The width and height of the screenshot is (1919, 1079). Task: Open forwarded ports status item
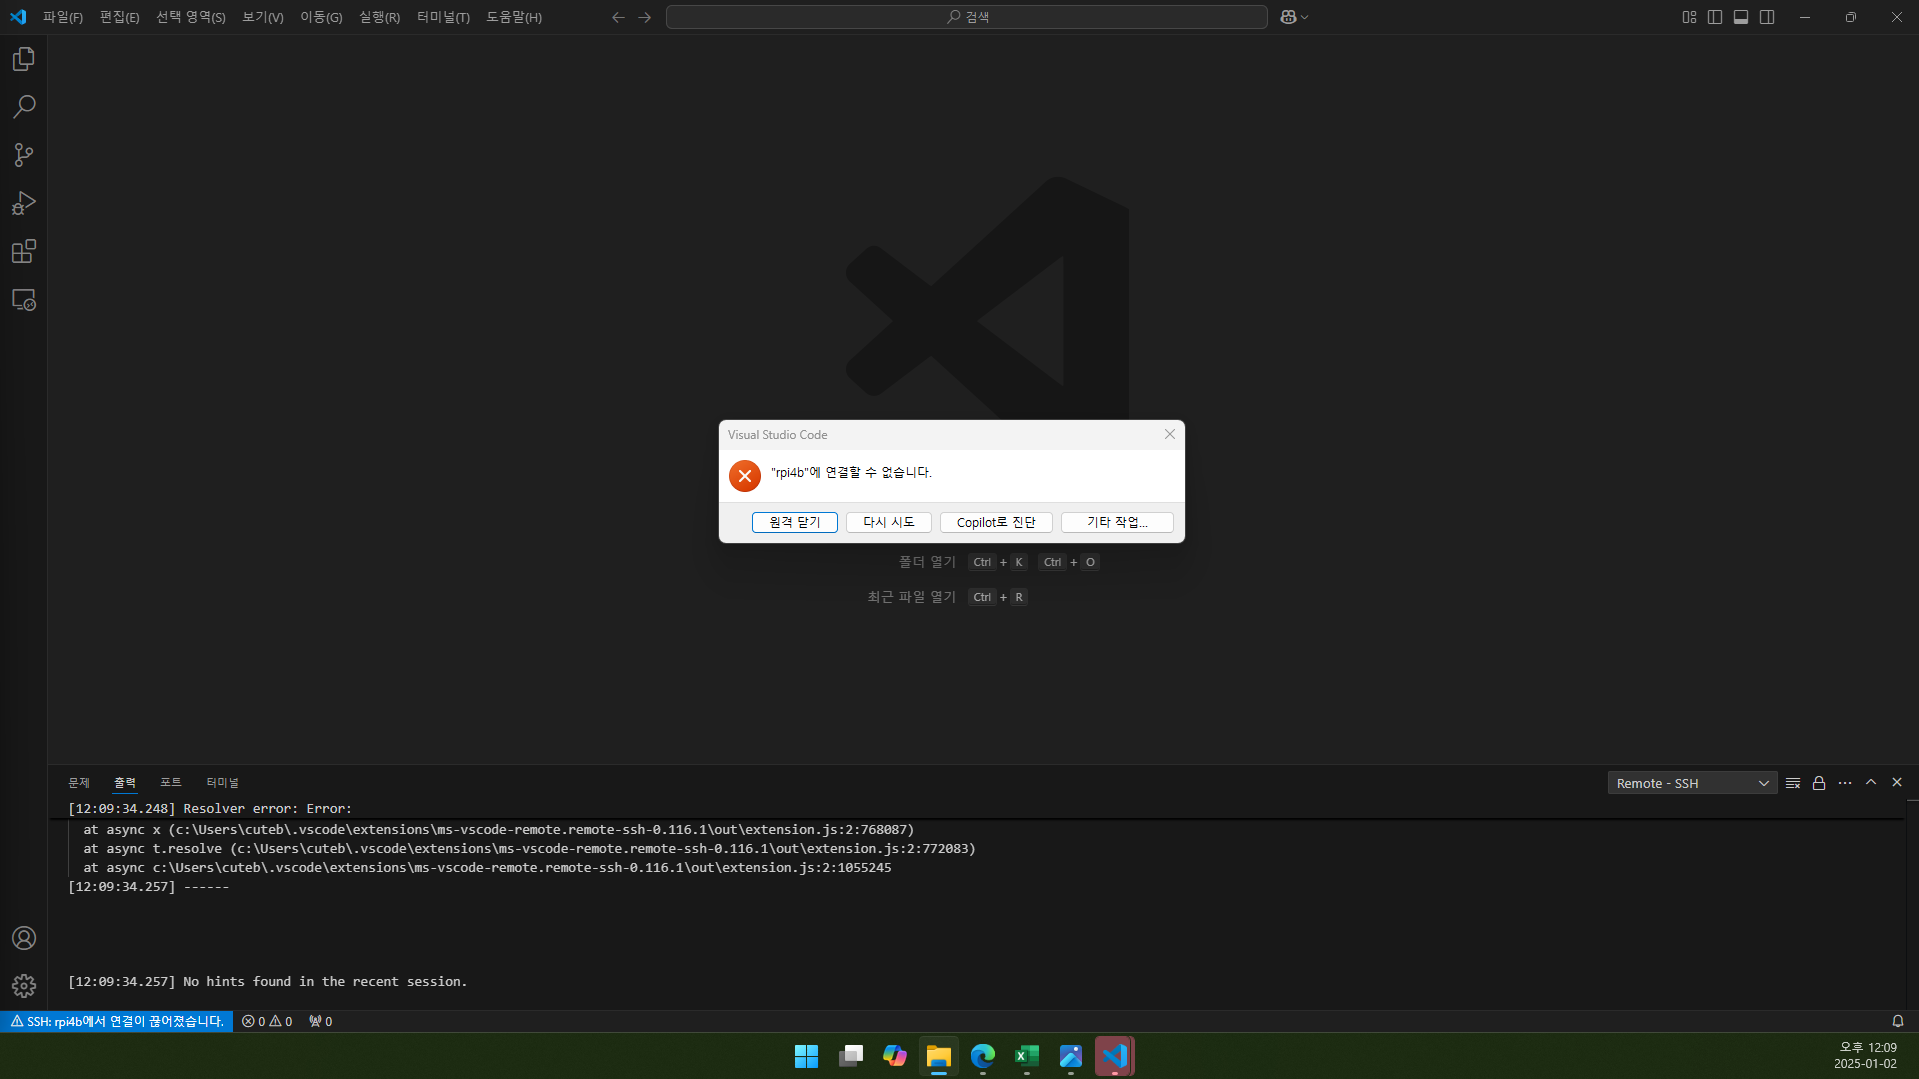click(x=320, y=1021)
